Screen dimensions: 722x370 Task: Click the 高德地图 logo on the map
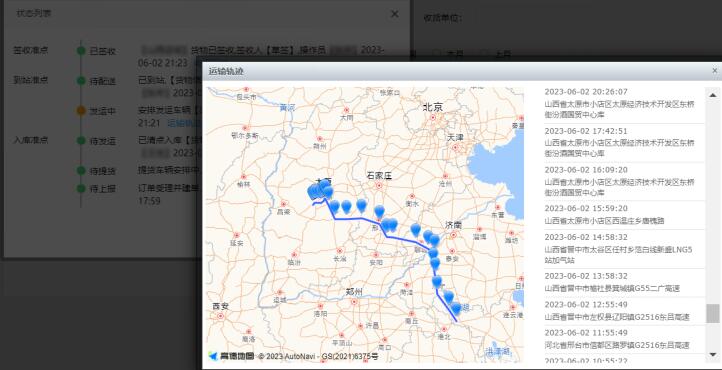231,356
